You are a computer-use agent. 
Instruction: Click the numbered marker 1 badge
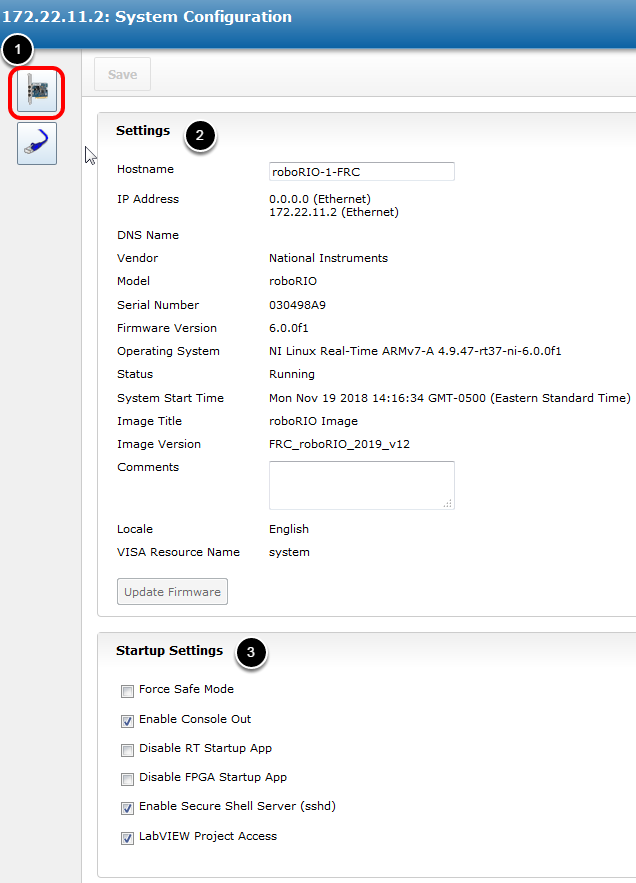[x=19, y=49]
